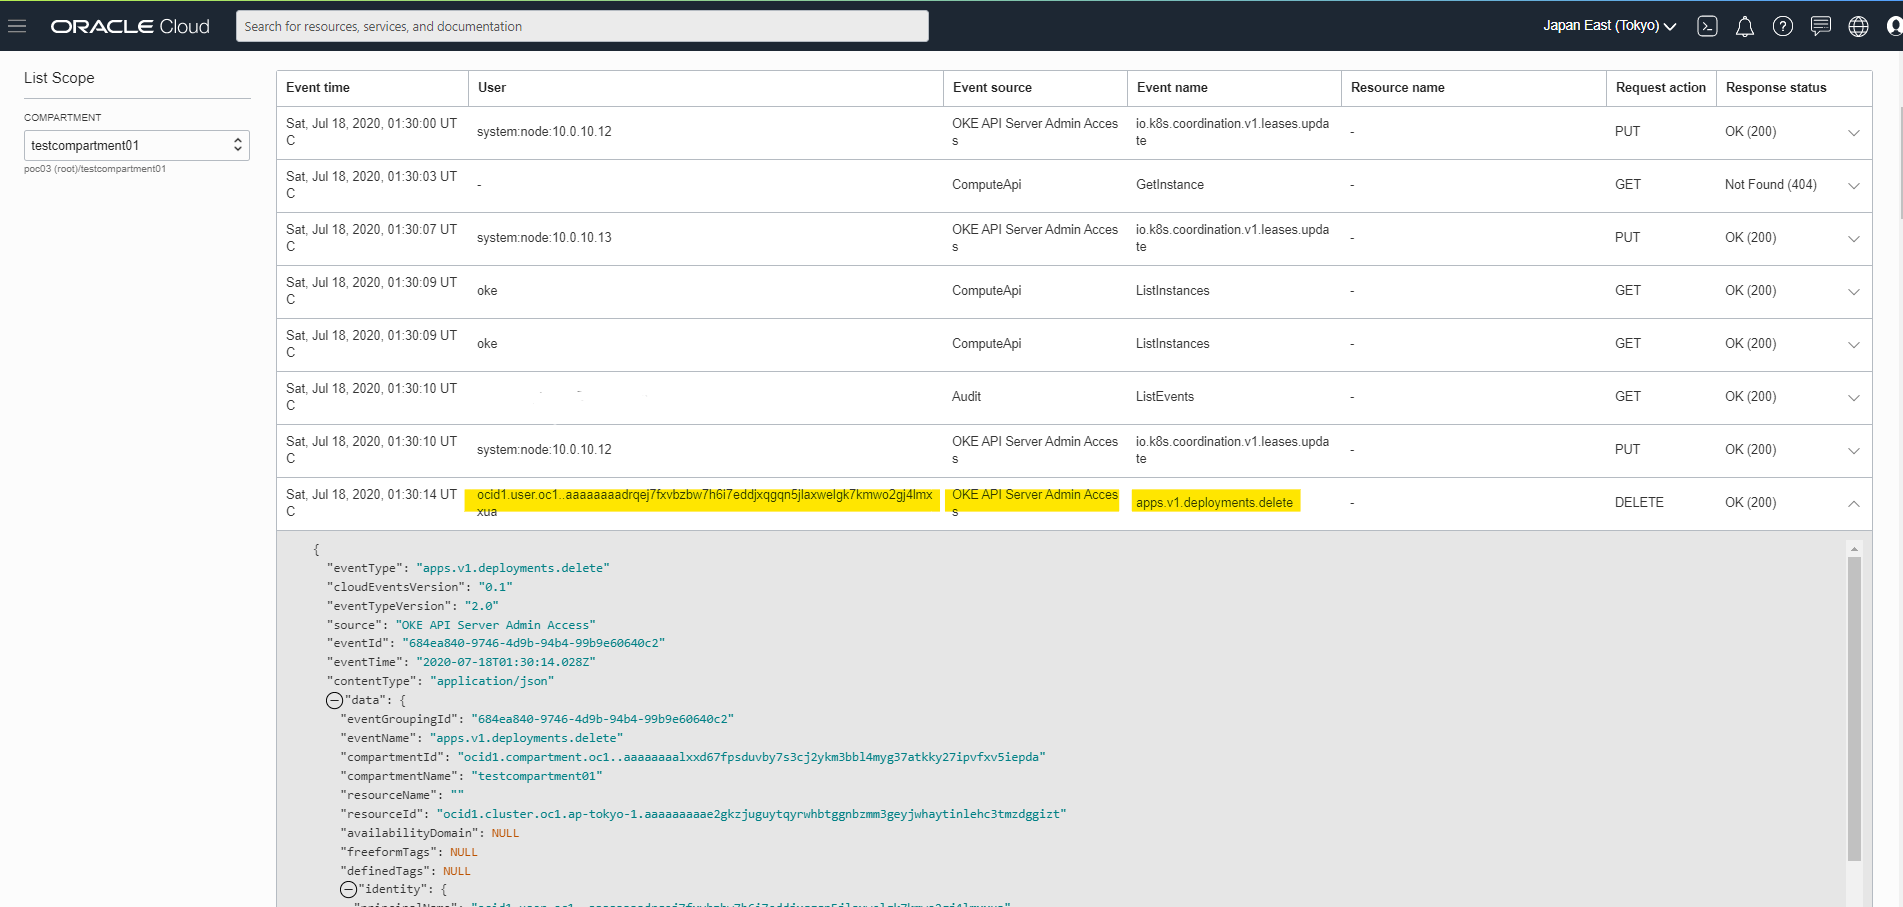Open the testcompartment01 compartment dropdown
Screen dimensions: 1903x907
137,145
